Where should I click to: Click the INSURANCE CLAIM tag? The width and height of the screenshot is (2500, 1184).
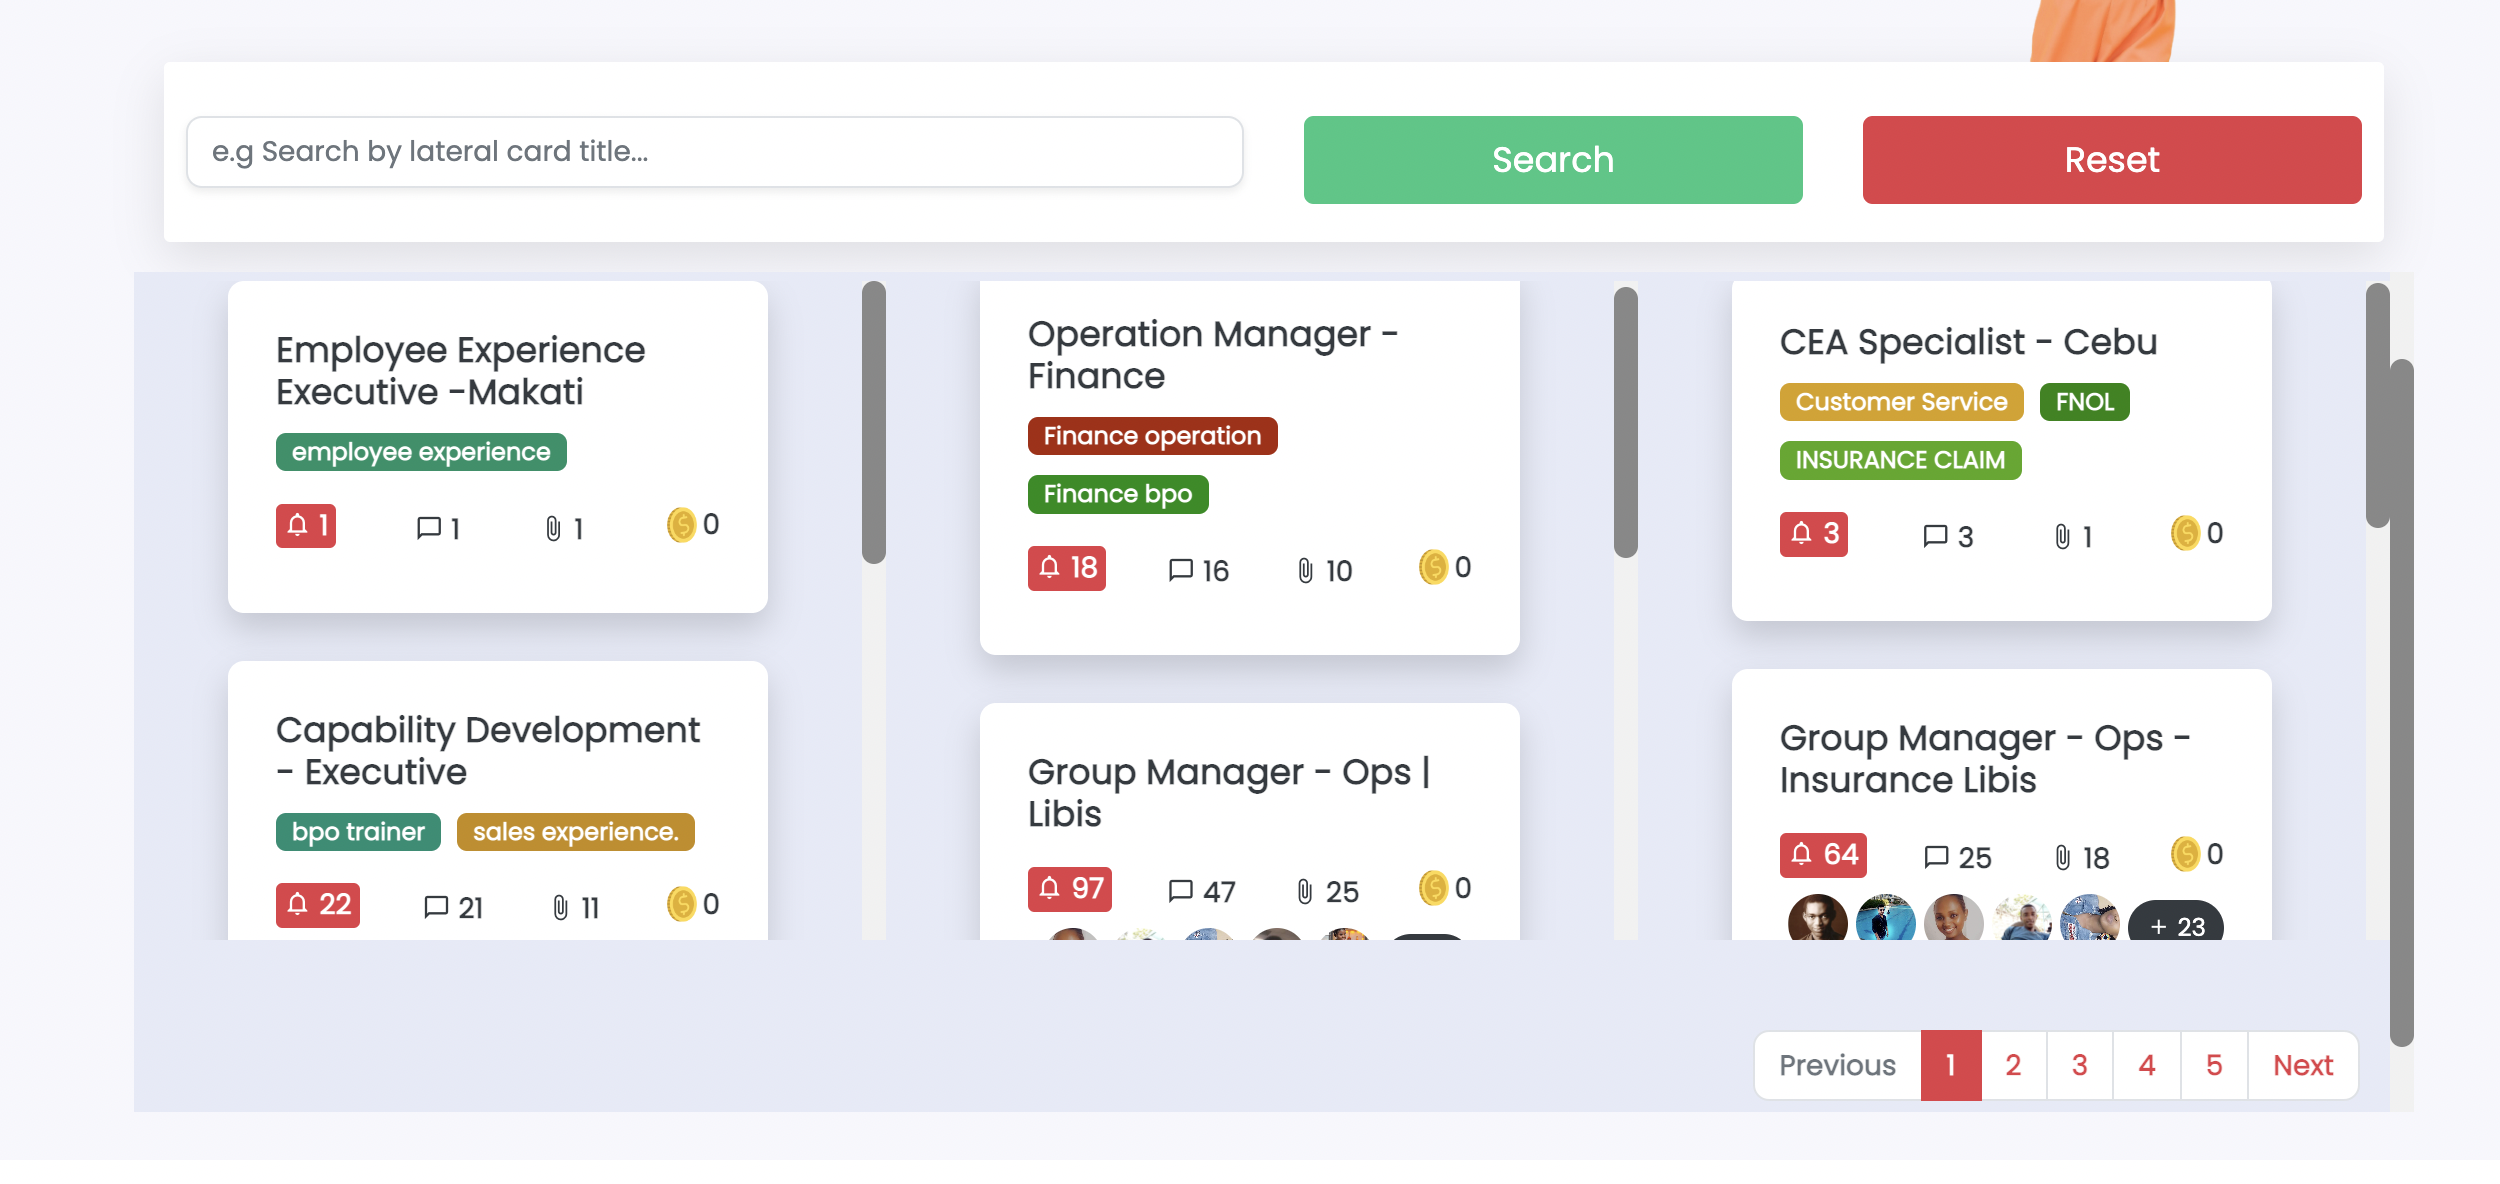tap(1899, 460)
